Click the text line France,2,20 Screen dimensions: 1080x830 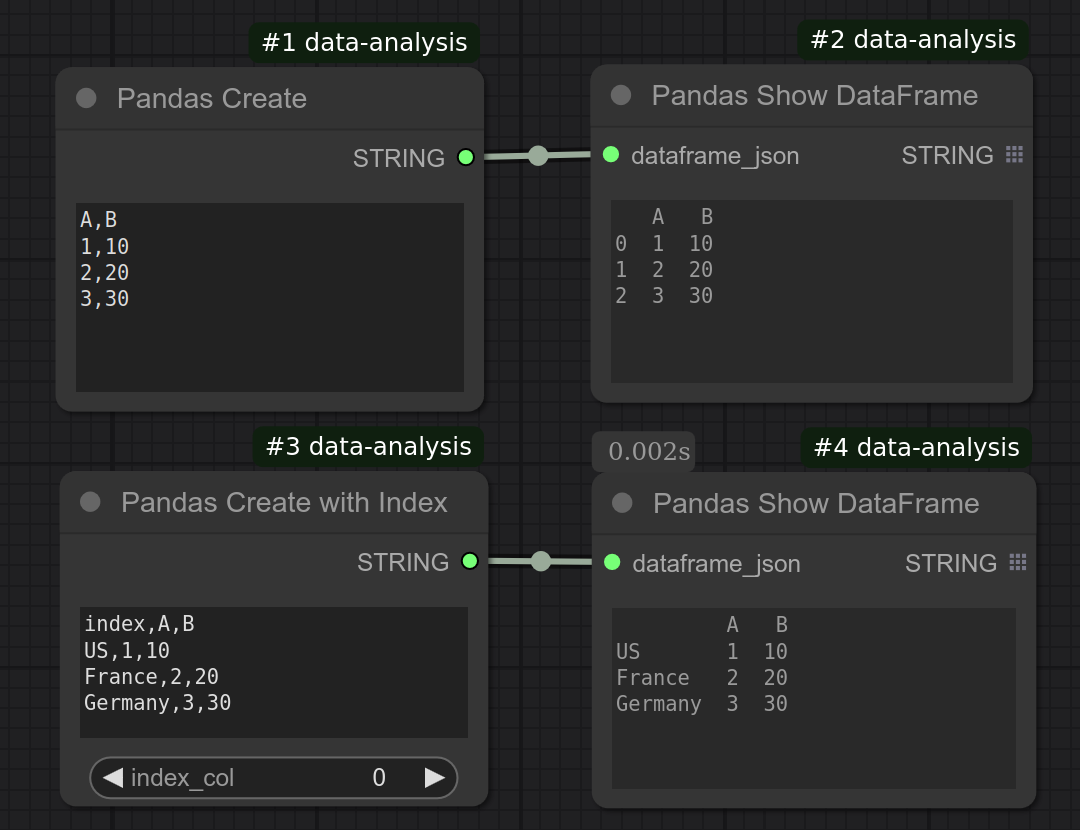point(151,676)
